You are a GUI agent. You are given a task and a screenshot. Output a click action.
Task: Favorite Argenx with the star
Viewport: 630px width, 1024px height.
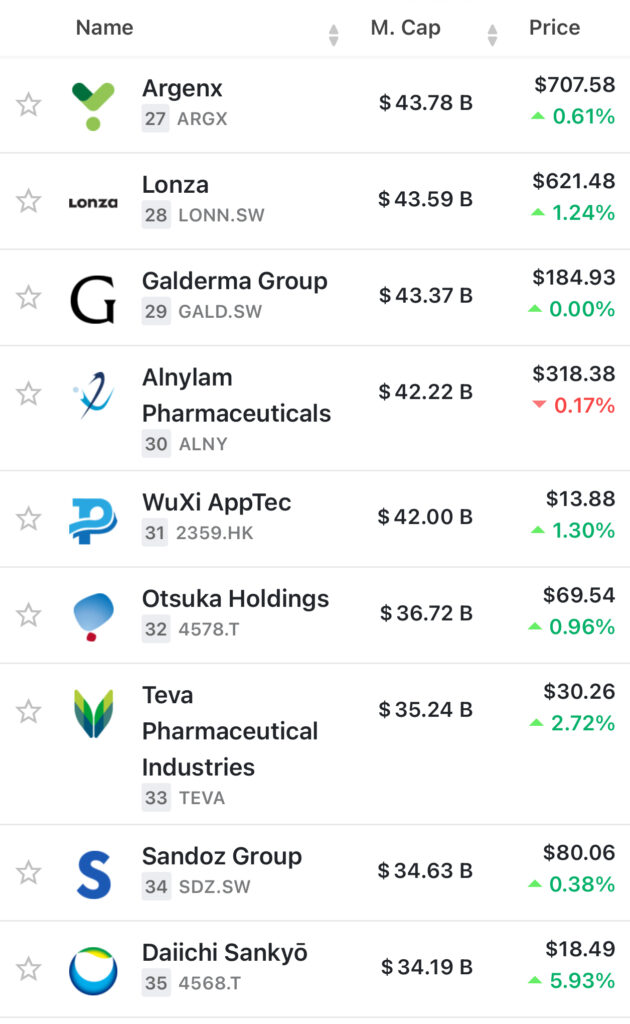coord(29,104)
